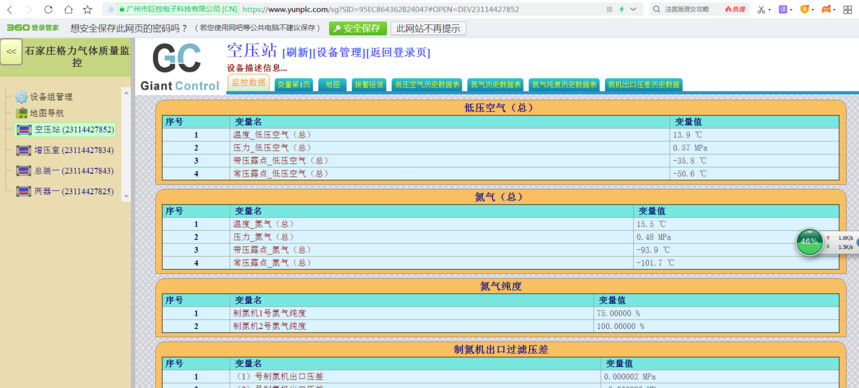Click the -50.6 ℃ dew point value

pos(690,174)
